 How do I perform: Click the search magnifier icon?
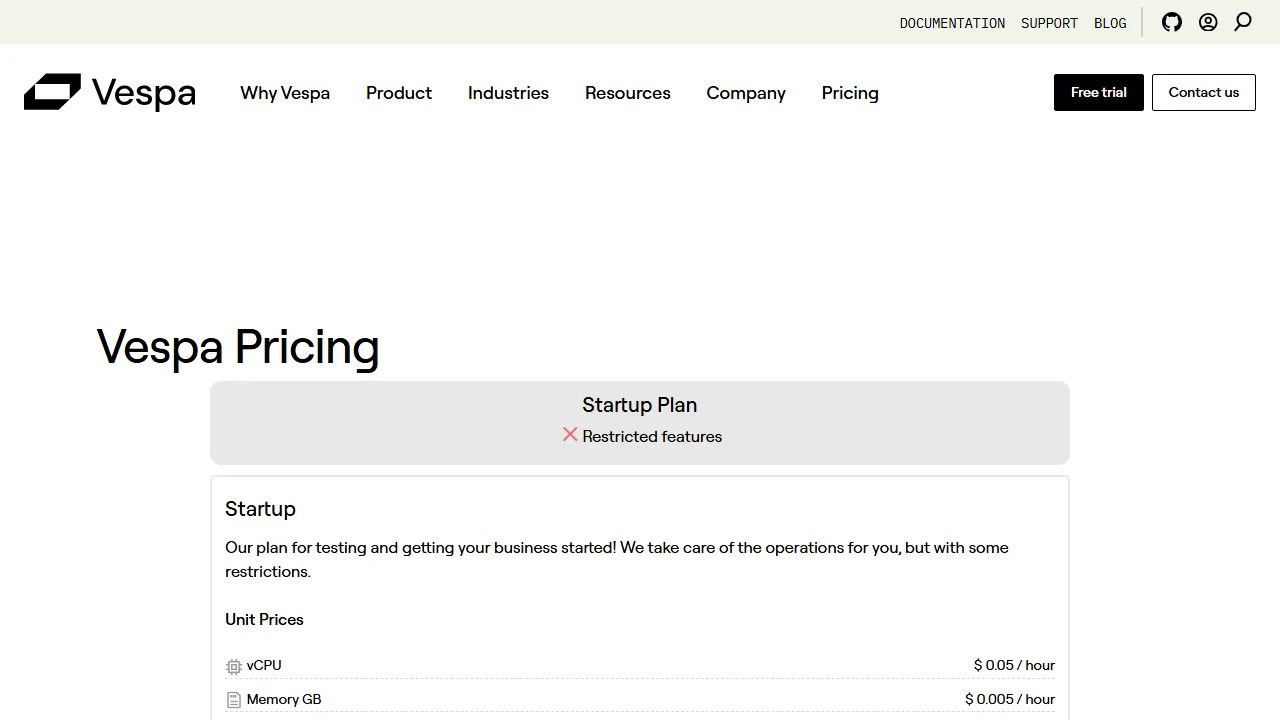[1243, 22]
